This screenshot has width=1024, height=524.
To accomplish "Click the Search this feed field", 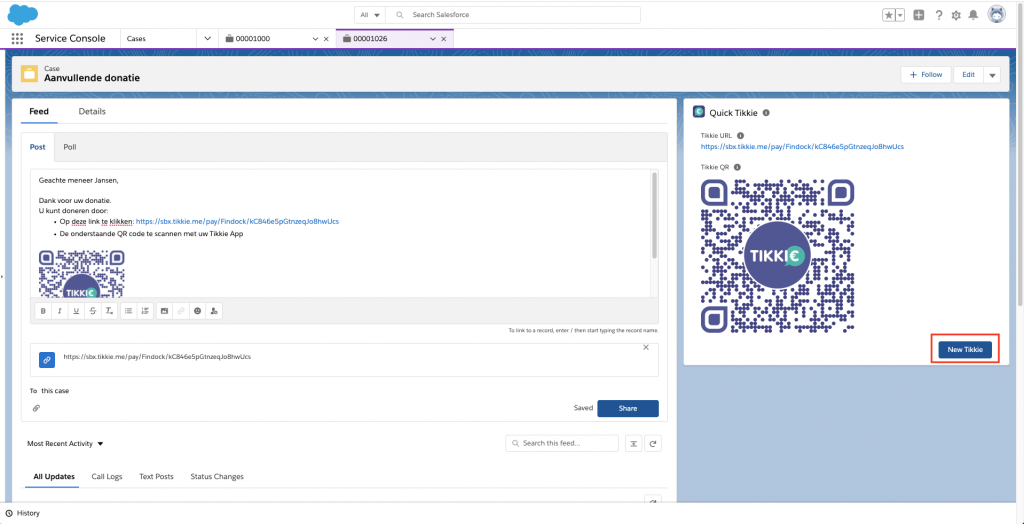I will pyautogui.click(x=562, y=443).
